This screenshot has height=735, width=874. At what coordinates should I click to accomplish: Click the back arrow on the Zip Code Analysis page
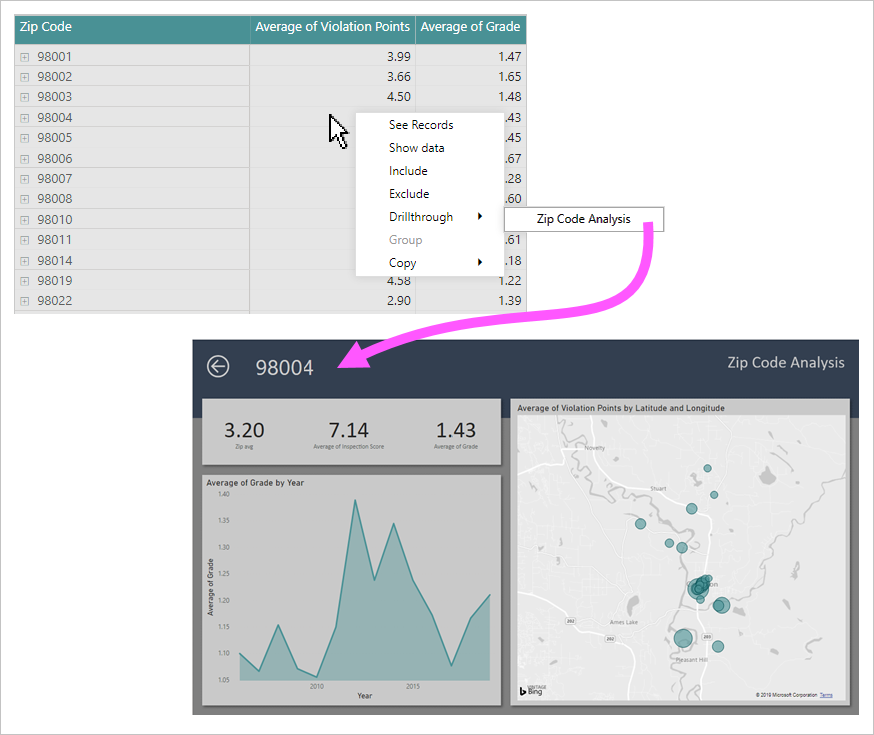[x=217, y=366]
